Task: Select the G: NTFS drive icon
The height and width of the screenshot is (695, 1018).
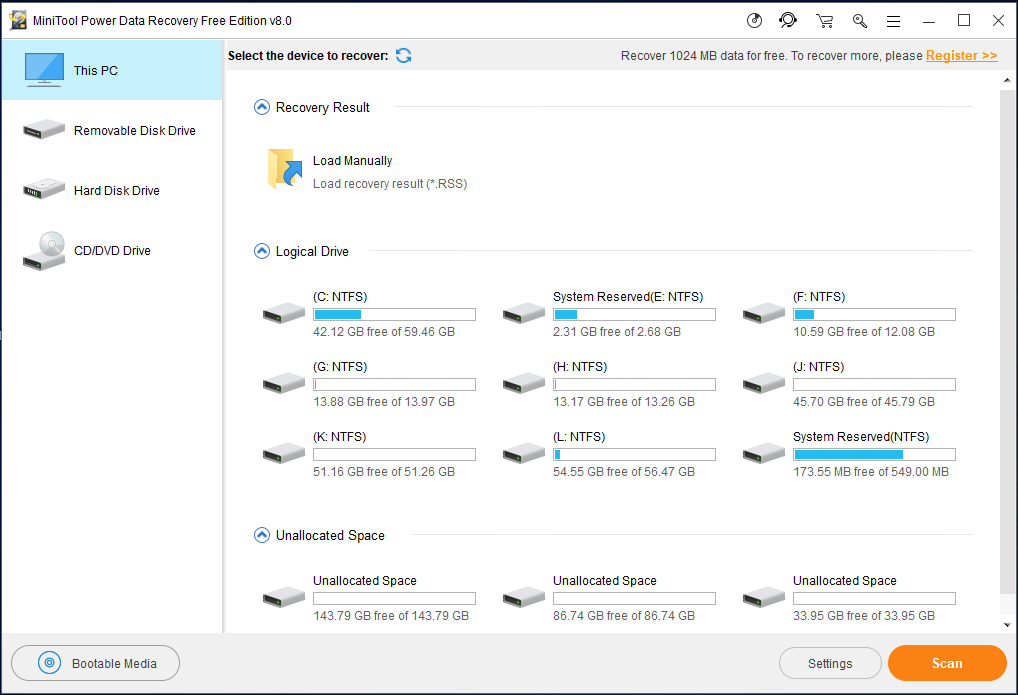Action: [x=284, y=383]
